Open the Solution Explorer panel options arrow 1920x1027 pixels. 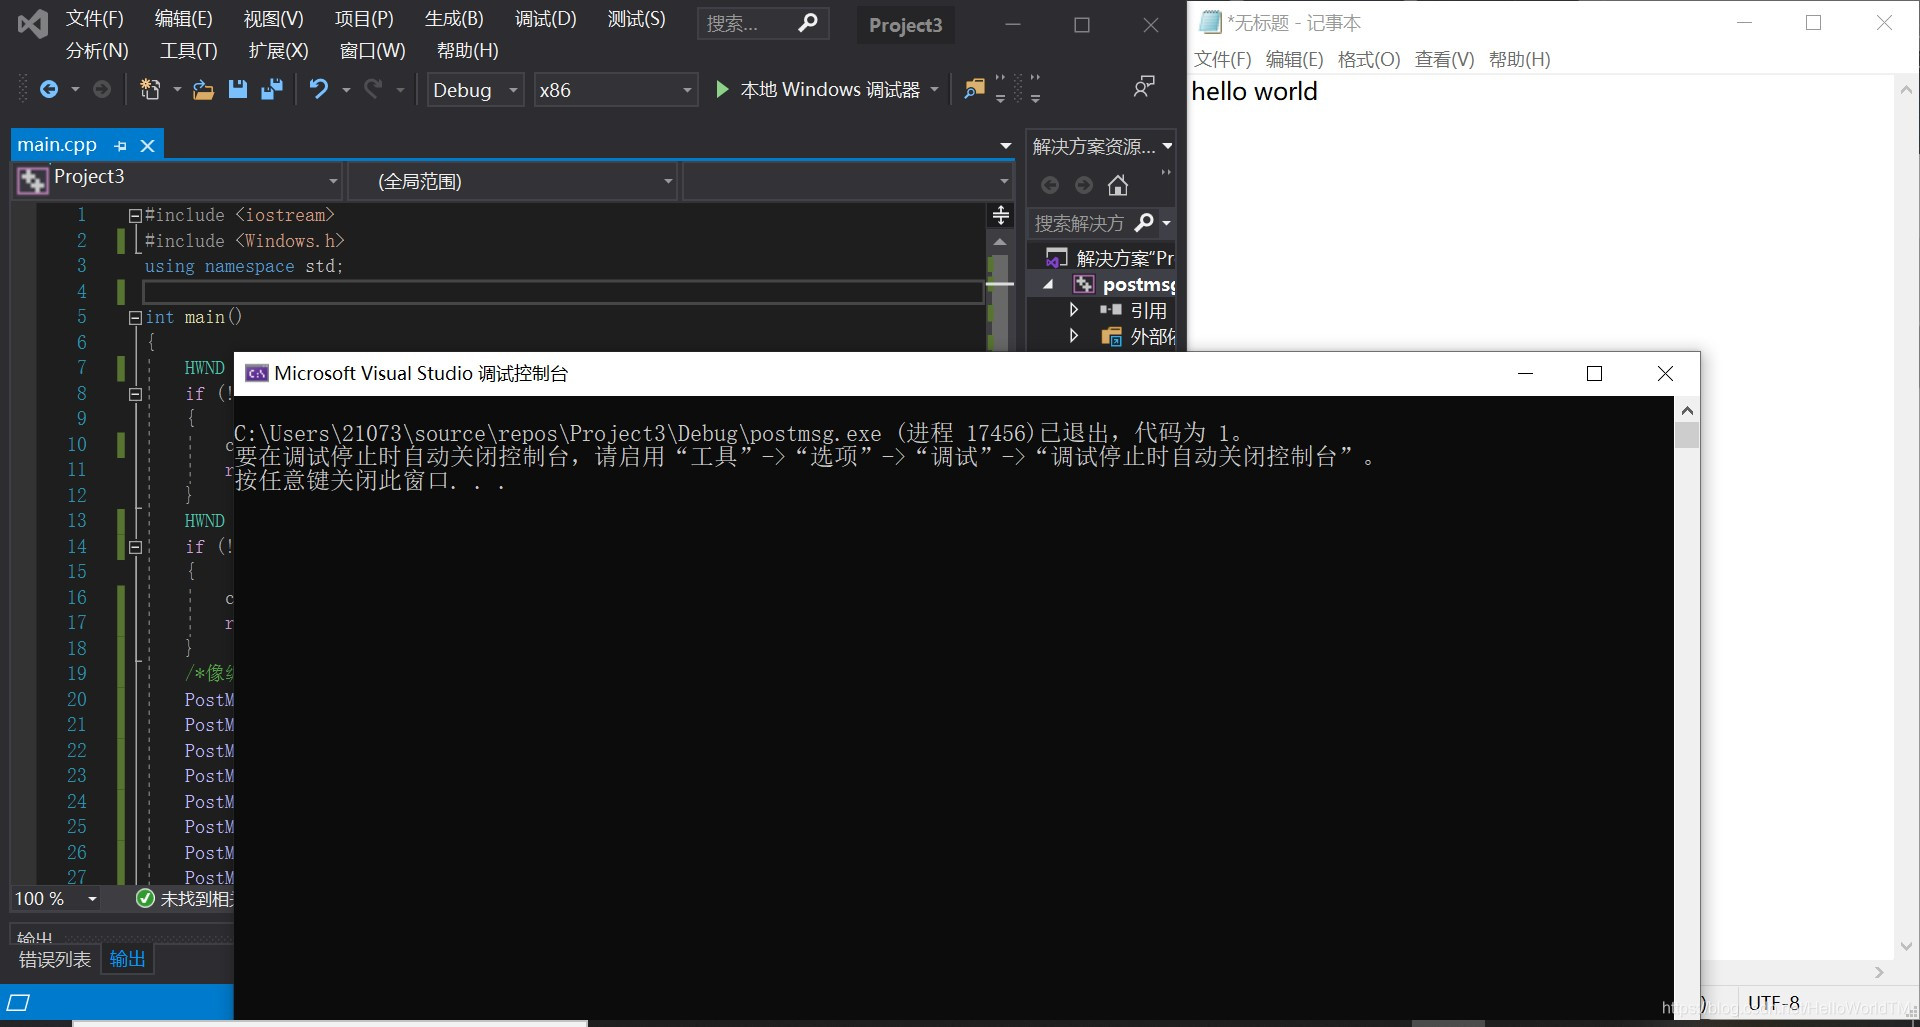1167,146
